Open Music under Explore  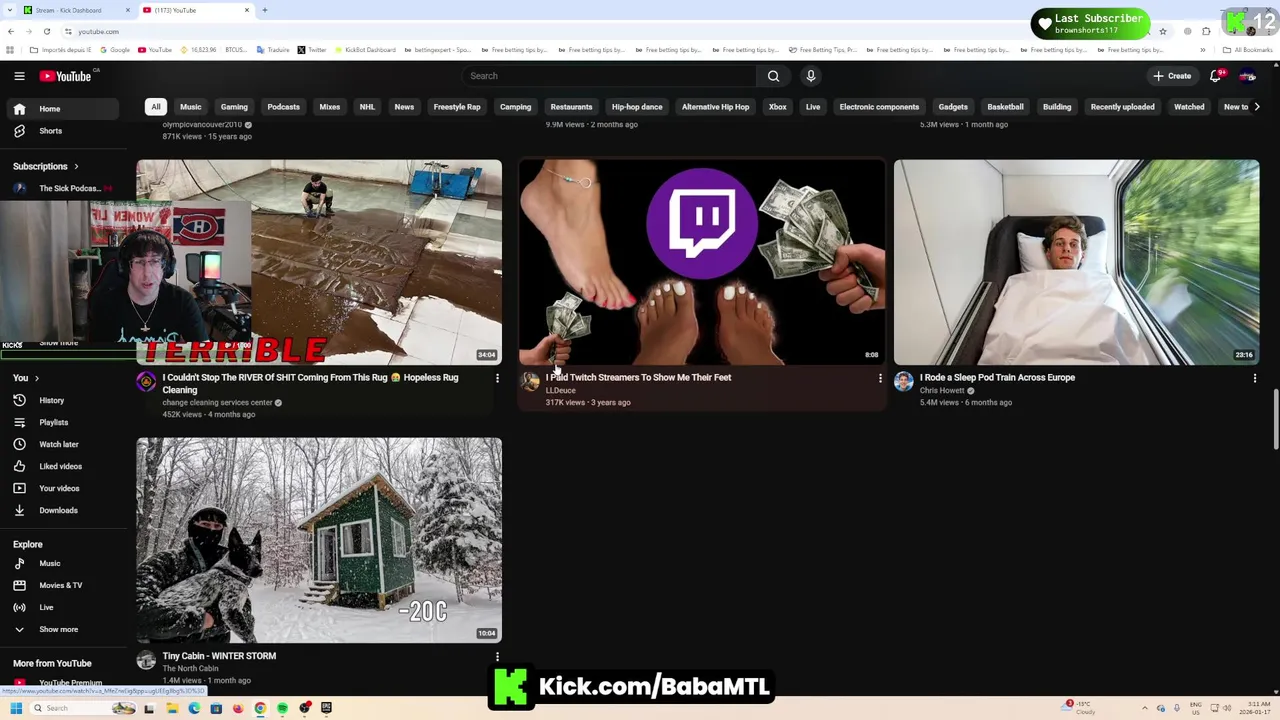65,563
